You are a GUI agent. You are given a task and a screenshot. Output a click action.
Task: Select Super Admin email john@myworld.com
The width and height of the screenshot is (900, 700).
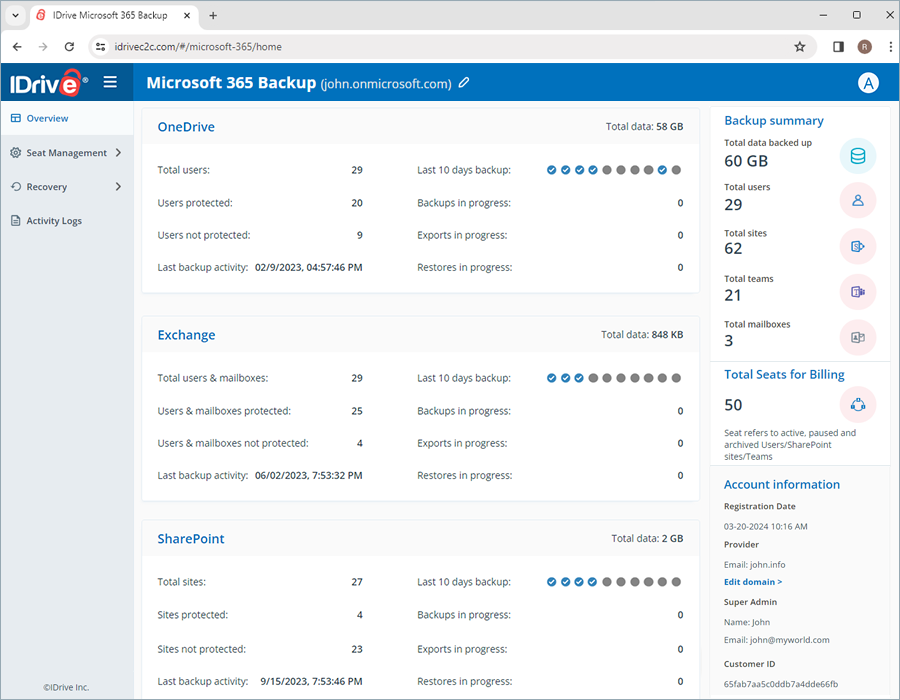point(777,640)
